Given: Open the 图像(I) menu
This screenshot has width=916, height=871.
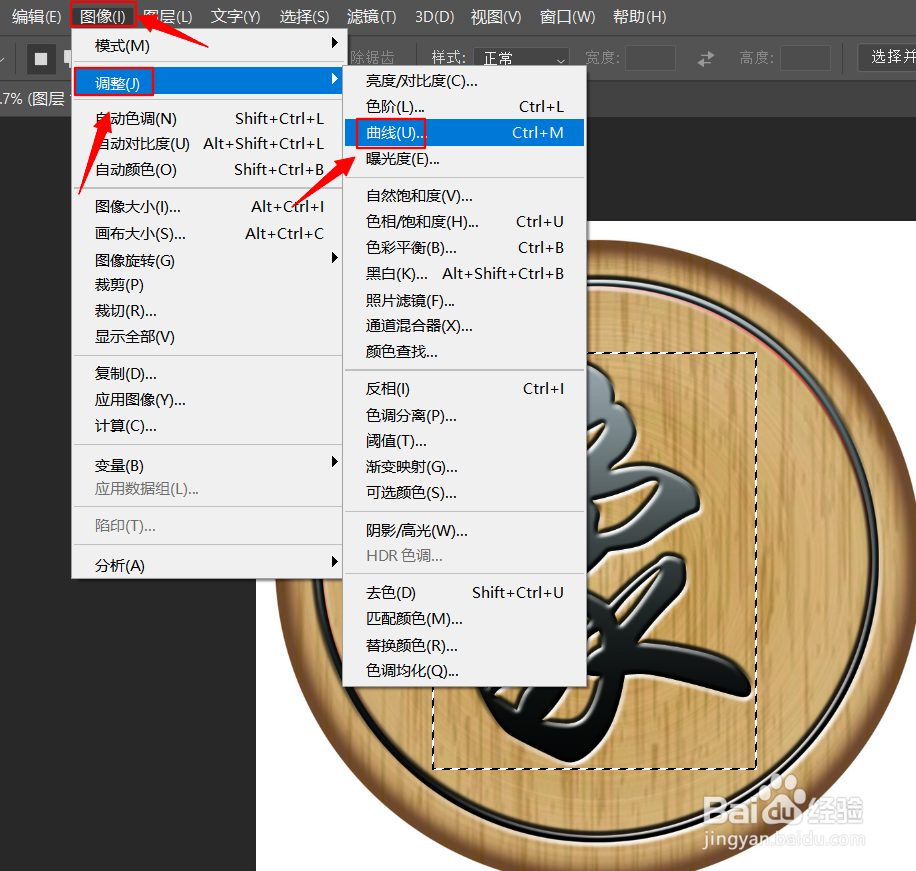Looking at the screenshot, I should click(x=103, y=16).
